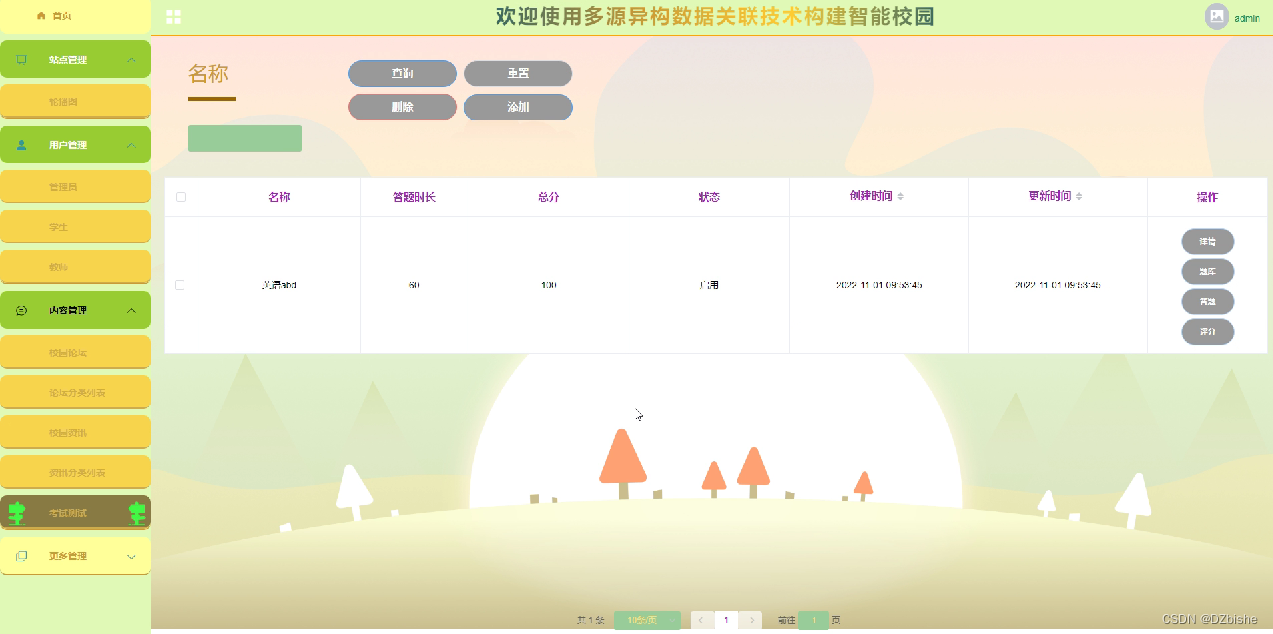
Task: Select the highlighted 考试测试 menu item
Action: pyautogui.click(x=75, y=513)
